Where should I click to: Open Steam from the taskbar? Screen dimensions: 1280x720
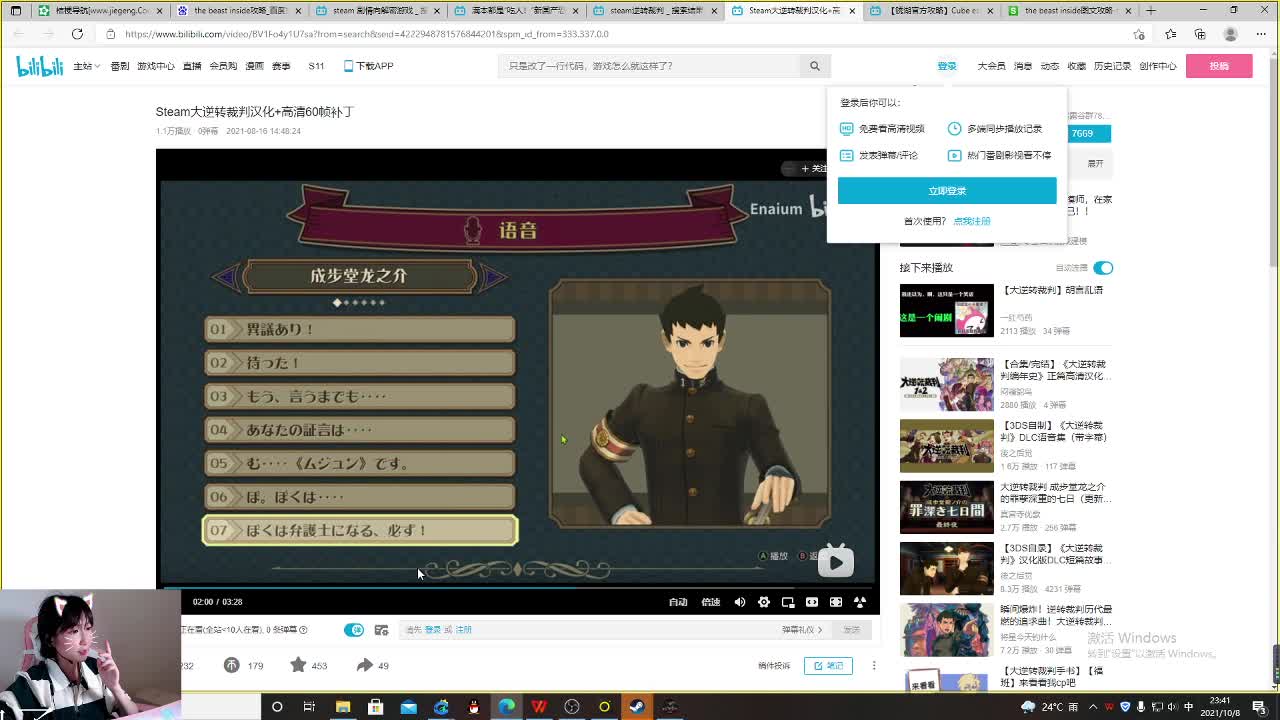tap(637, 707)
